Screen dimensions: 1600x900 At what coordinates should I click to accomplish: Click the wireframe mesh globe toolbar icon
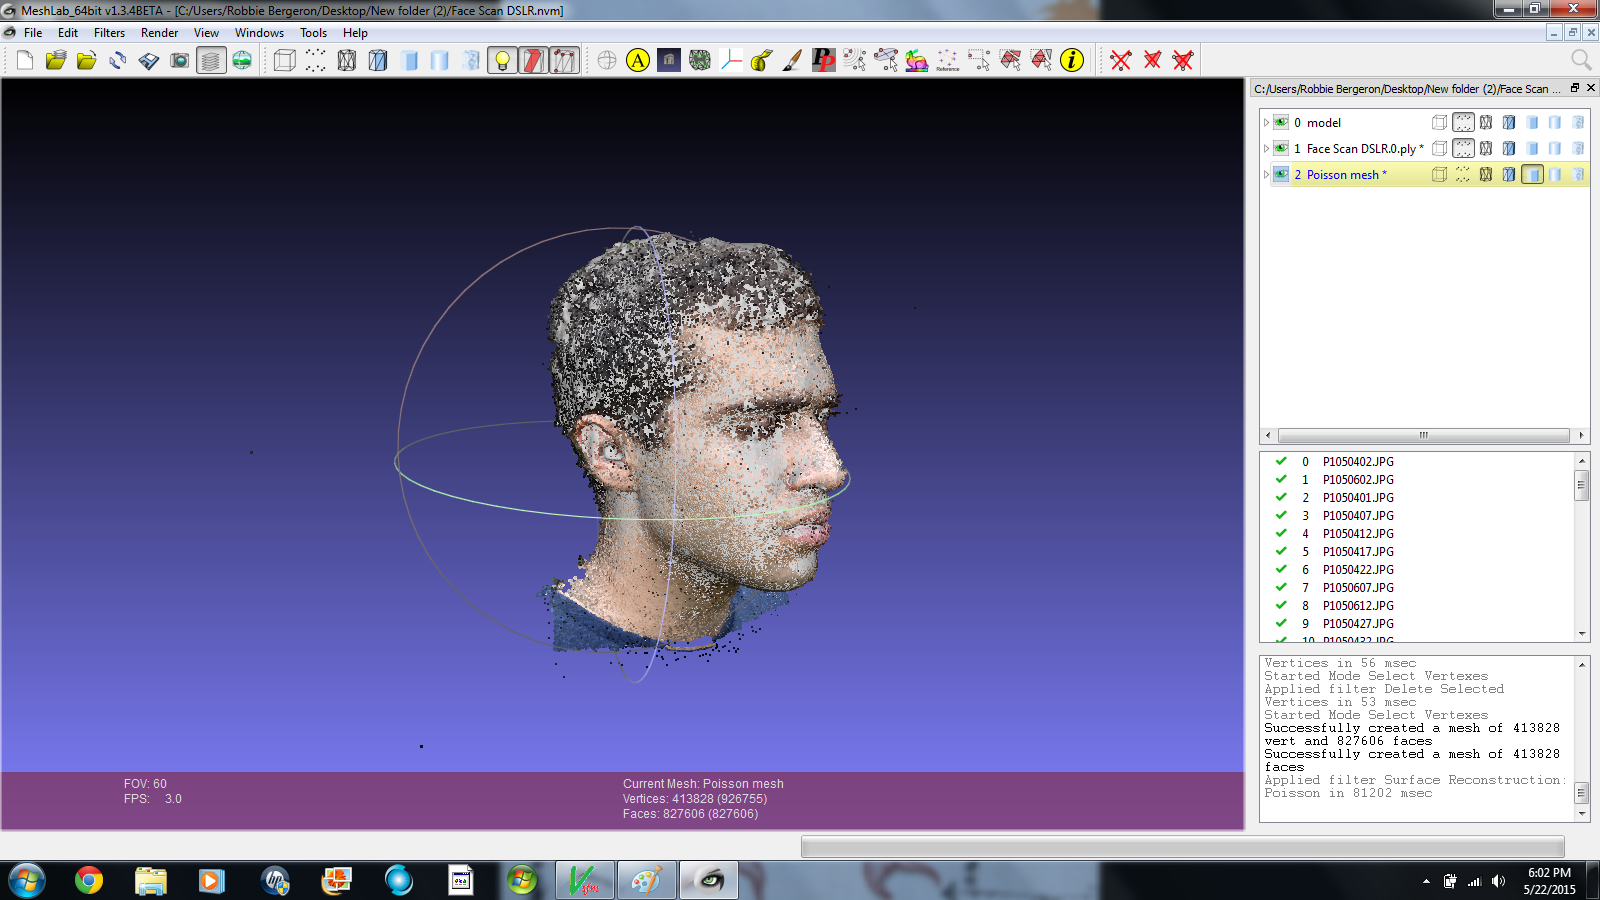coord(700,61)
